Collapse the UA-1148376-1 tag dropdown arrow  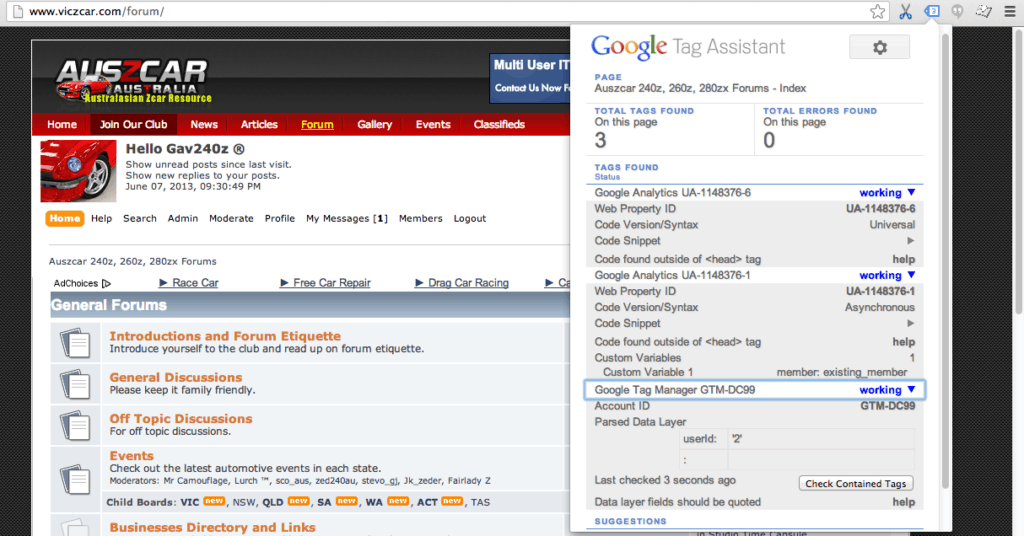click(x=912, y=275)
